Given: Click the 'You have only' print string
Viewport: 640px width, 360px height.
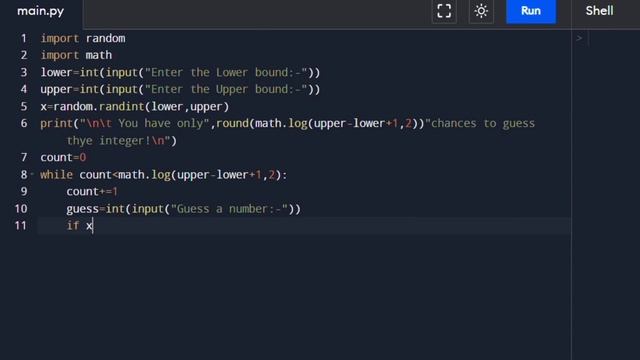Looking at the screenshot, I should 144,123.
